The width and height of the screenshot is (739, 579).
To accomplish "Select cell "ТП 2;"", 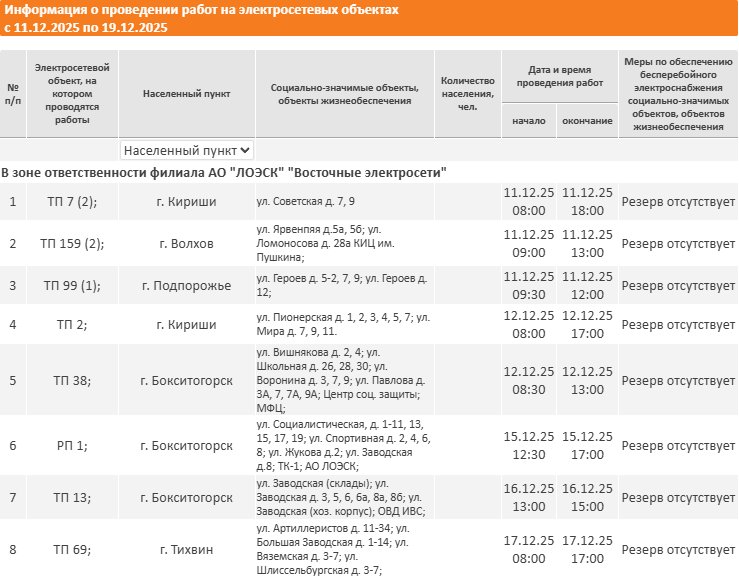I will [72, 325].
